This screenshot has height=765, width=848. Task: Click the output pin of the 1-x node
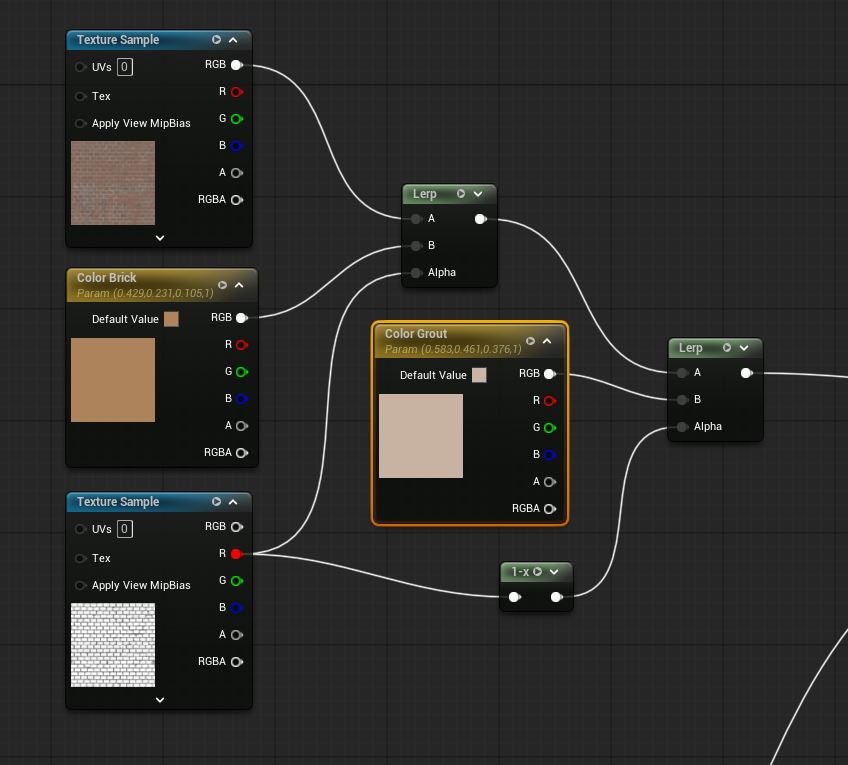click(x=557, y=596)
